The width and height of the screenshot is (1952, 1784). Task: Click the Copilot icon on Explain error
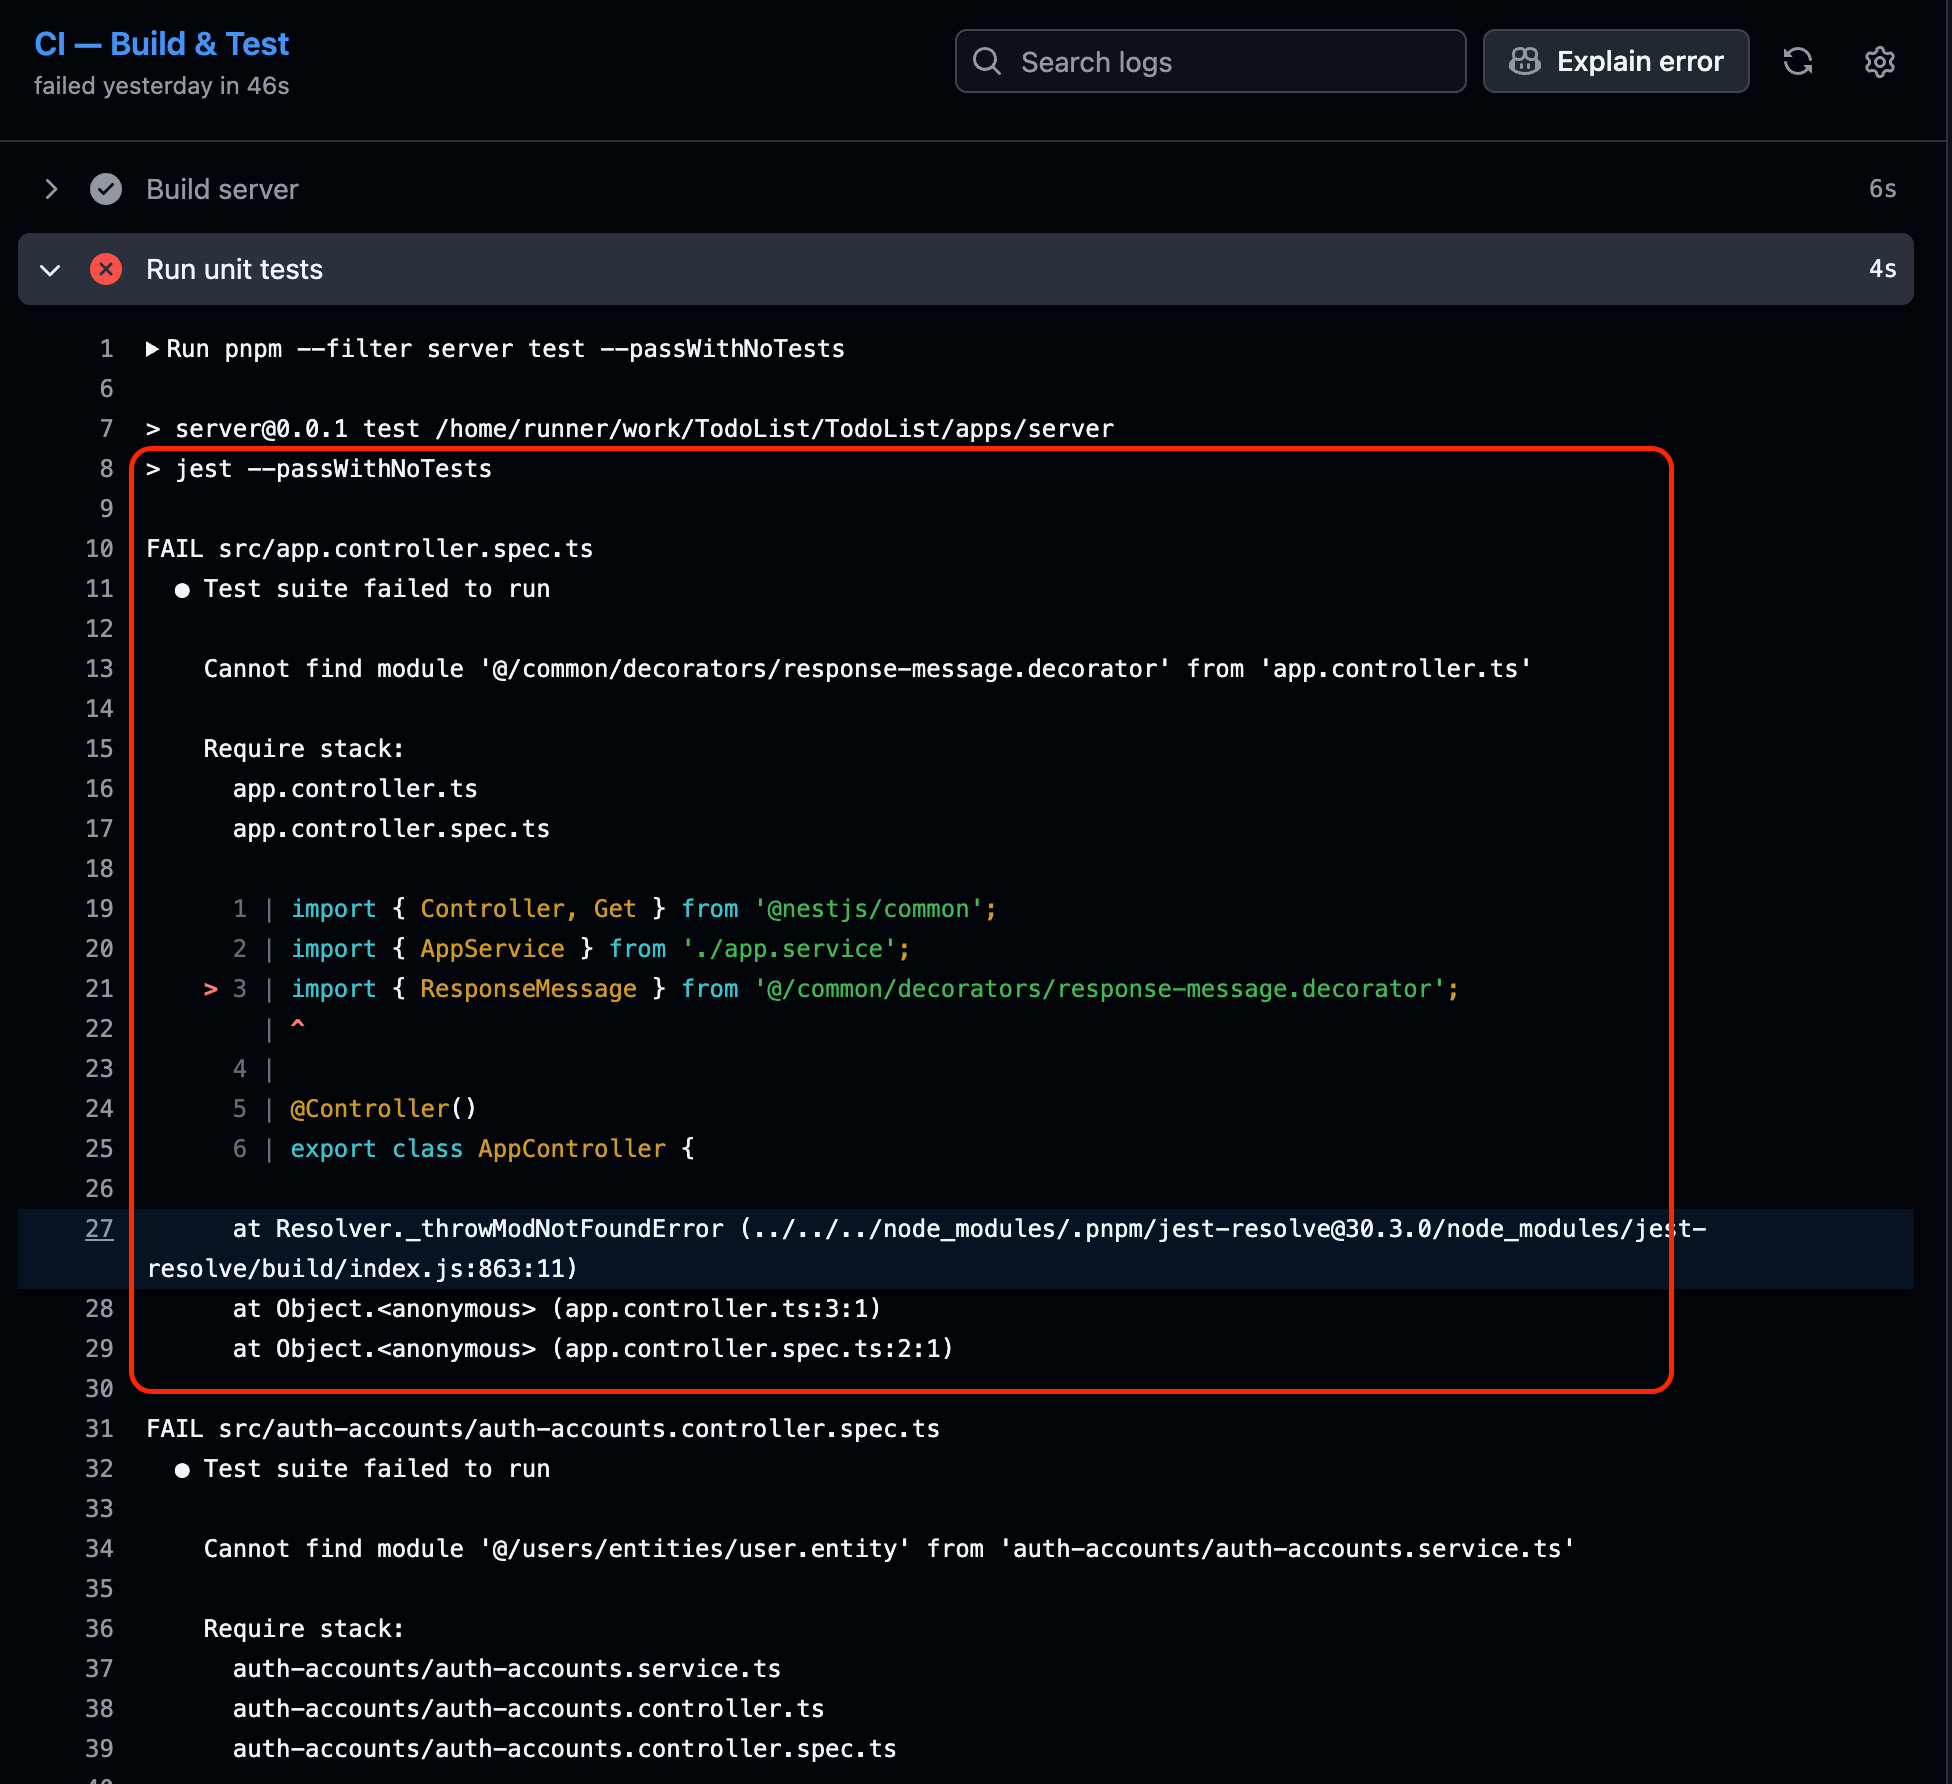(1524, 62)
